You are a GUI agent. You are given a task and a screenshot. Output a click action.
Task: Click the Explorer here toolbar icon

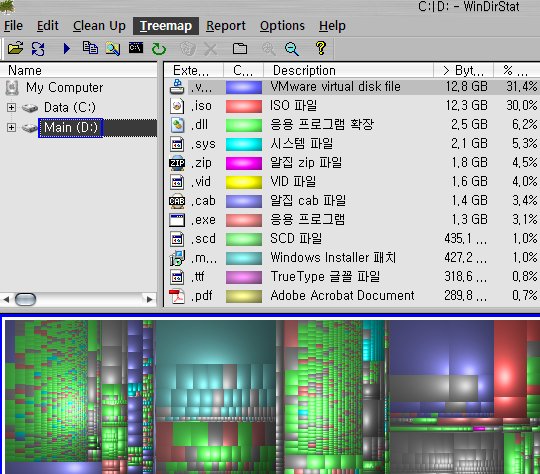tap(113, 49)
